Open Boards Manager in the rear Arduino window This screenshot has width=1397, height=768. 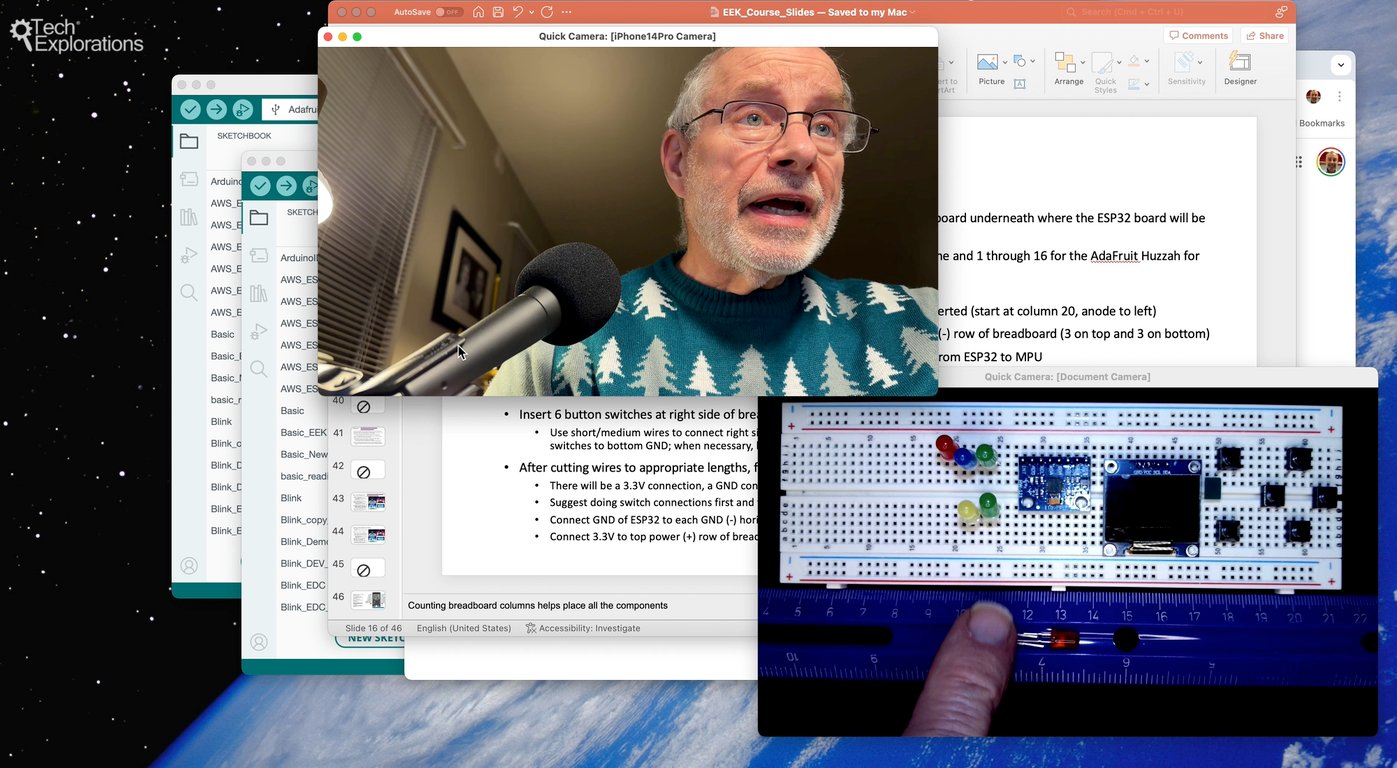(189, 179)
